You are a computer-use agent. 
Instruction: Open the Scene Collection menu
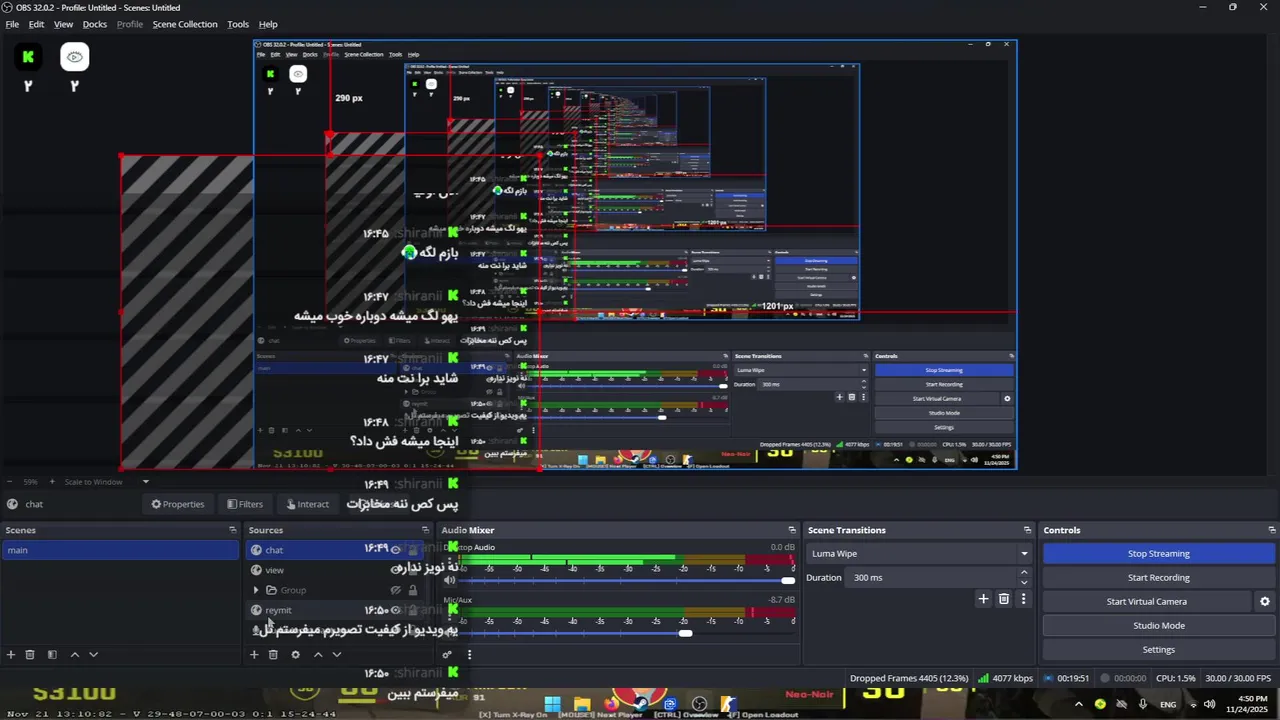tap(185, 24)
